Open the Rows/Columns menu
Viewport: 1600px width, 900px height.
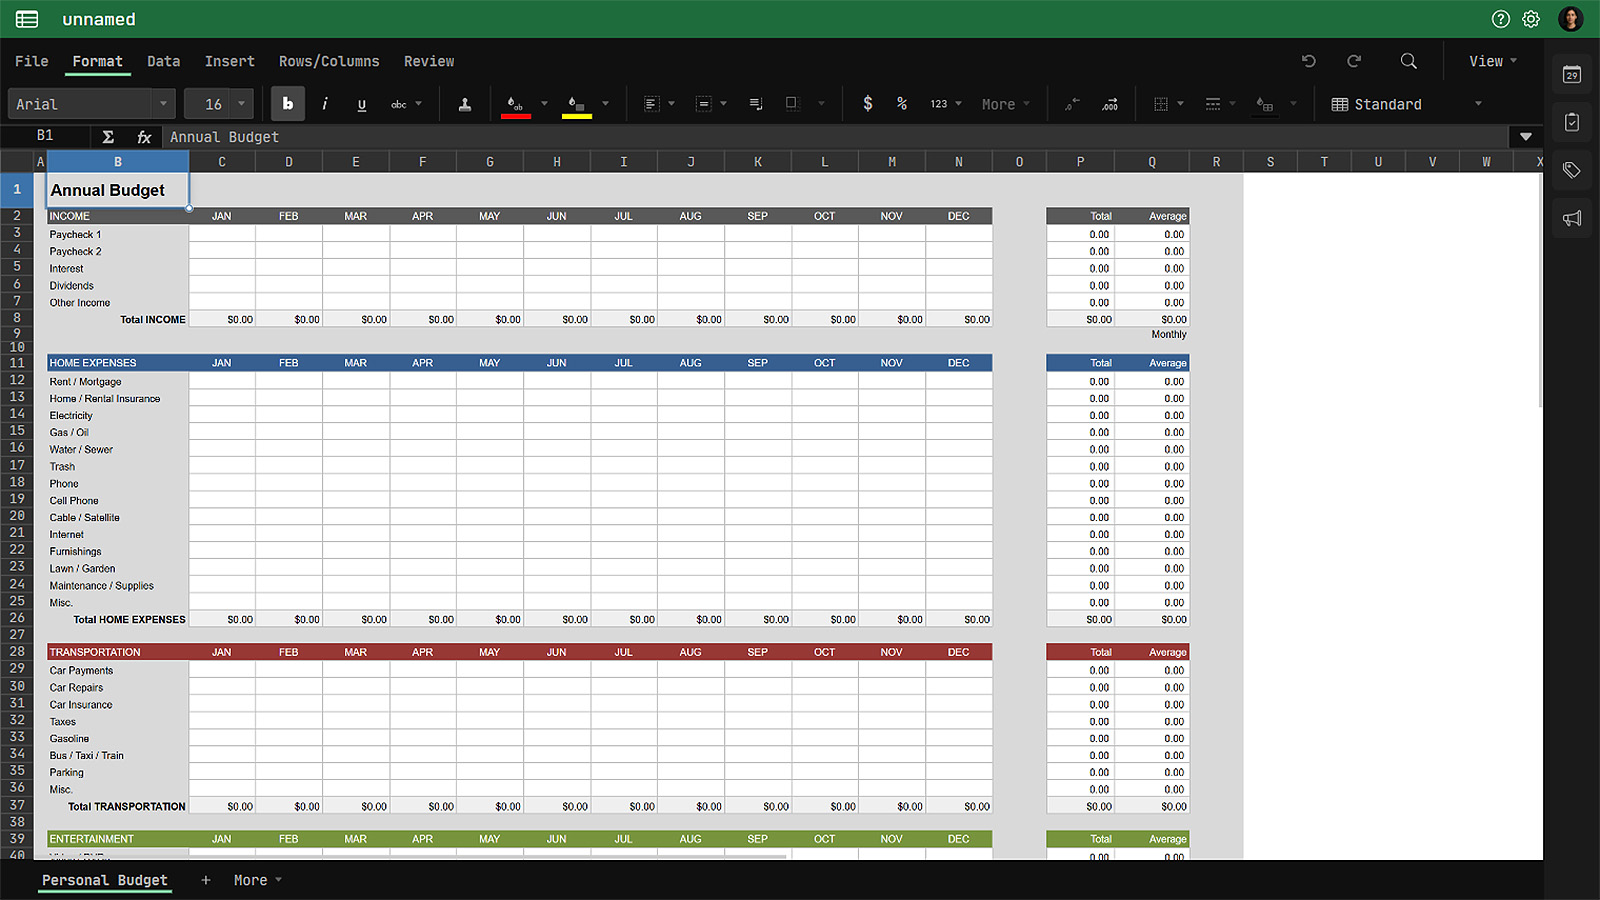tap(329, 61)
